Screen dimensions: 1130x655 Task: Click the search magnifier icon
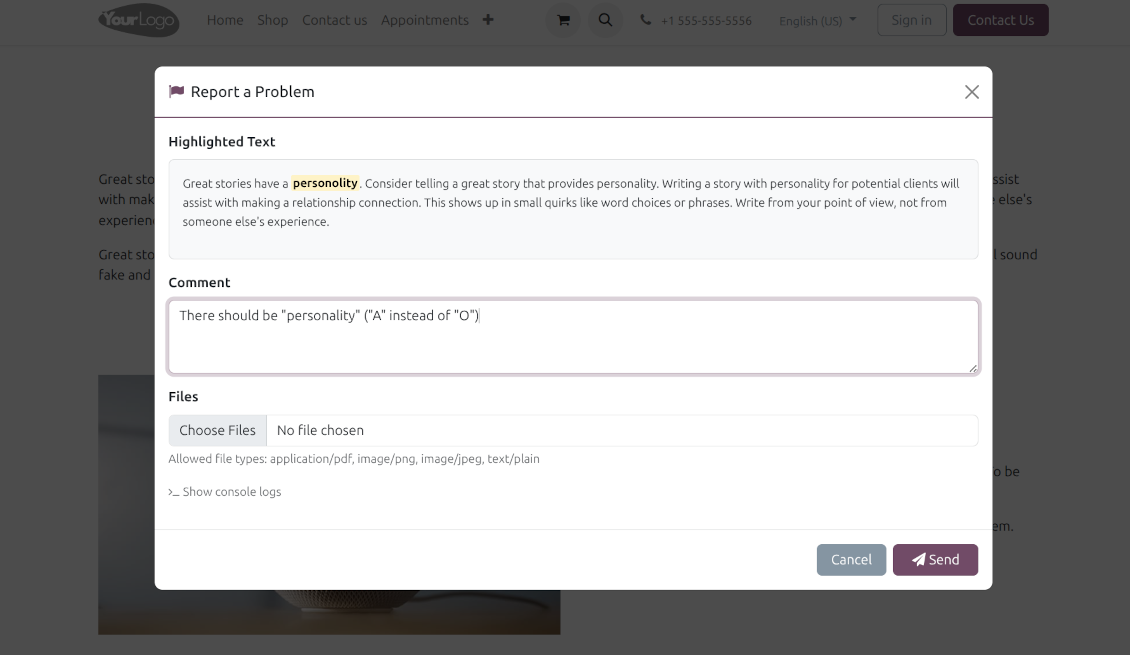click(605, 20)
